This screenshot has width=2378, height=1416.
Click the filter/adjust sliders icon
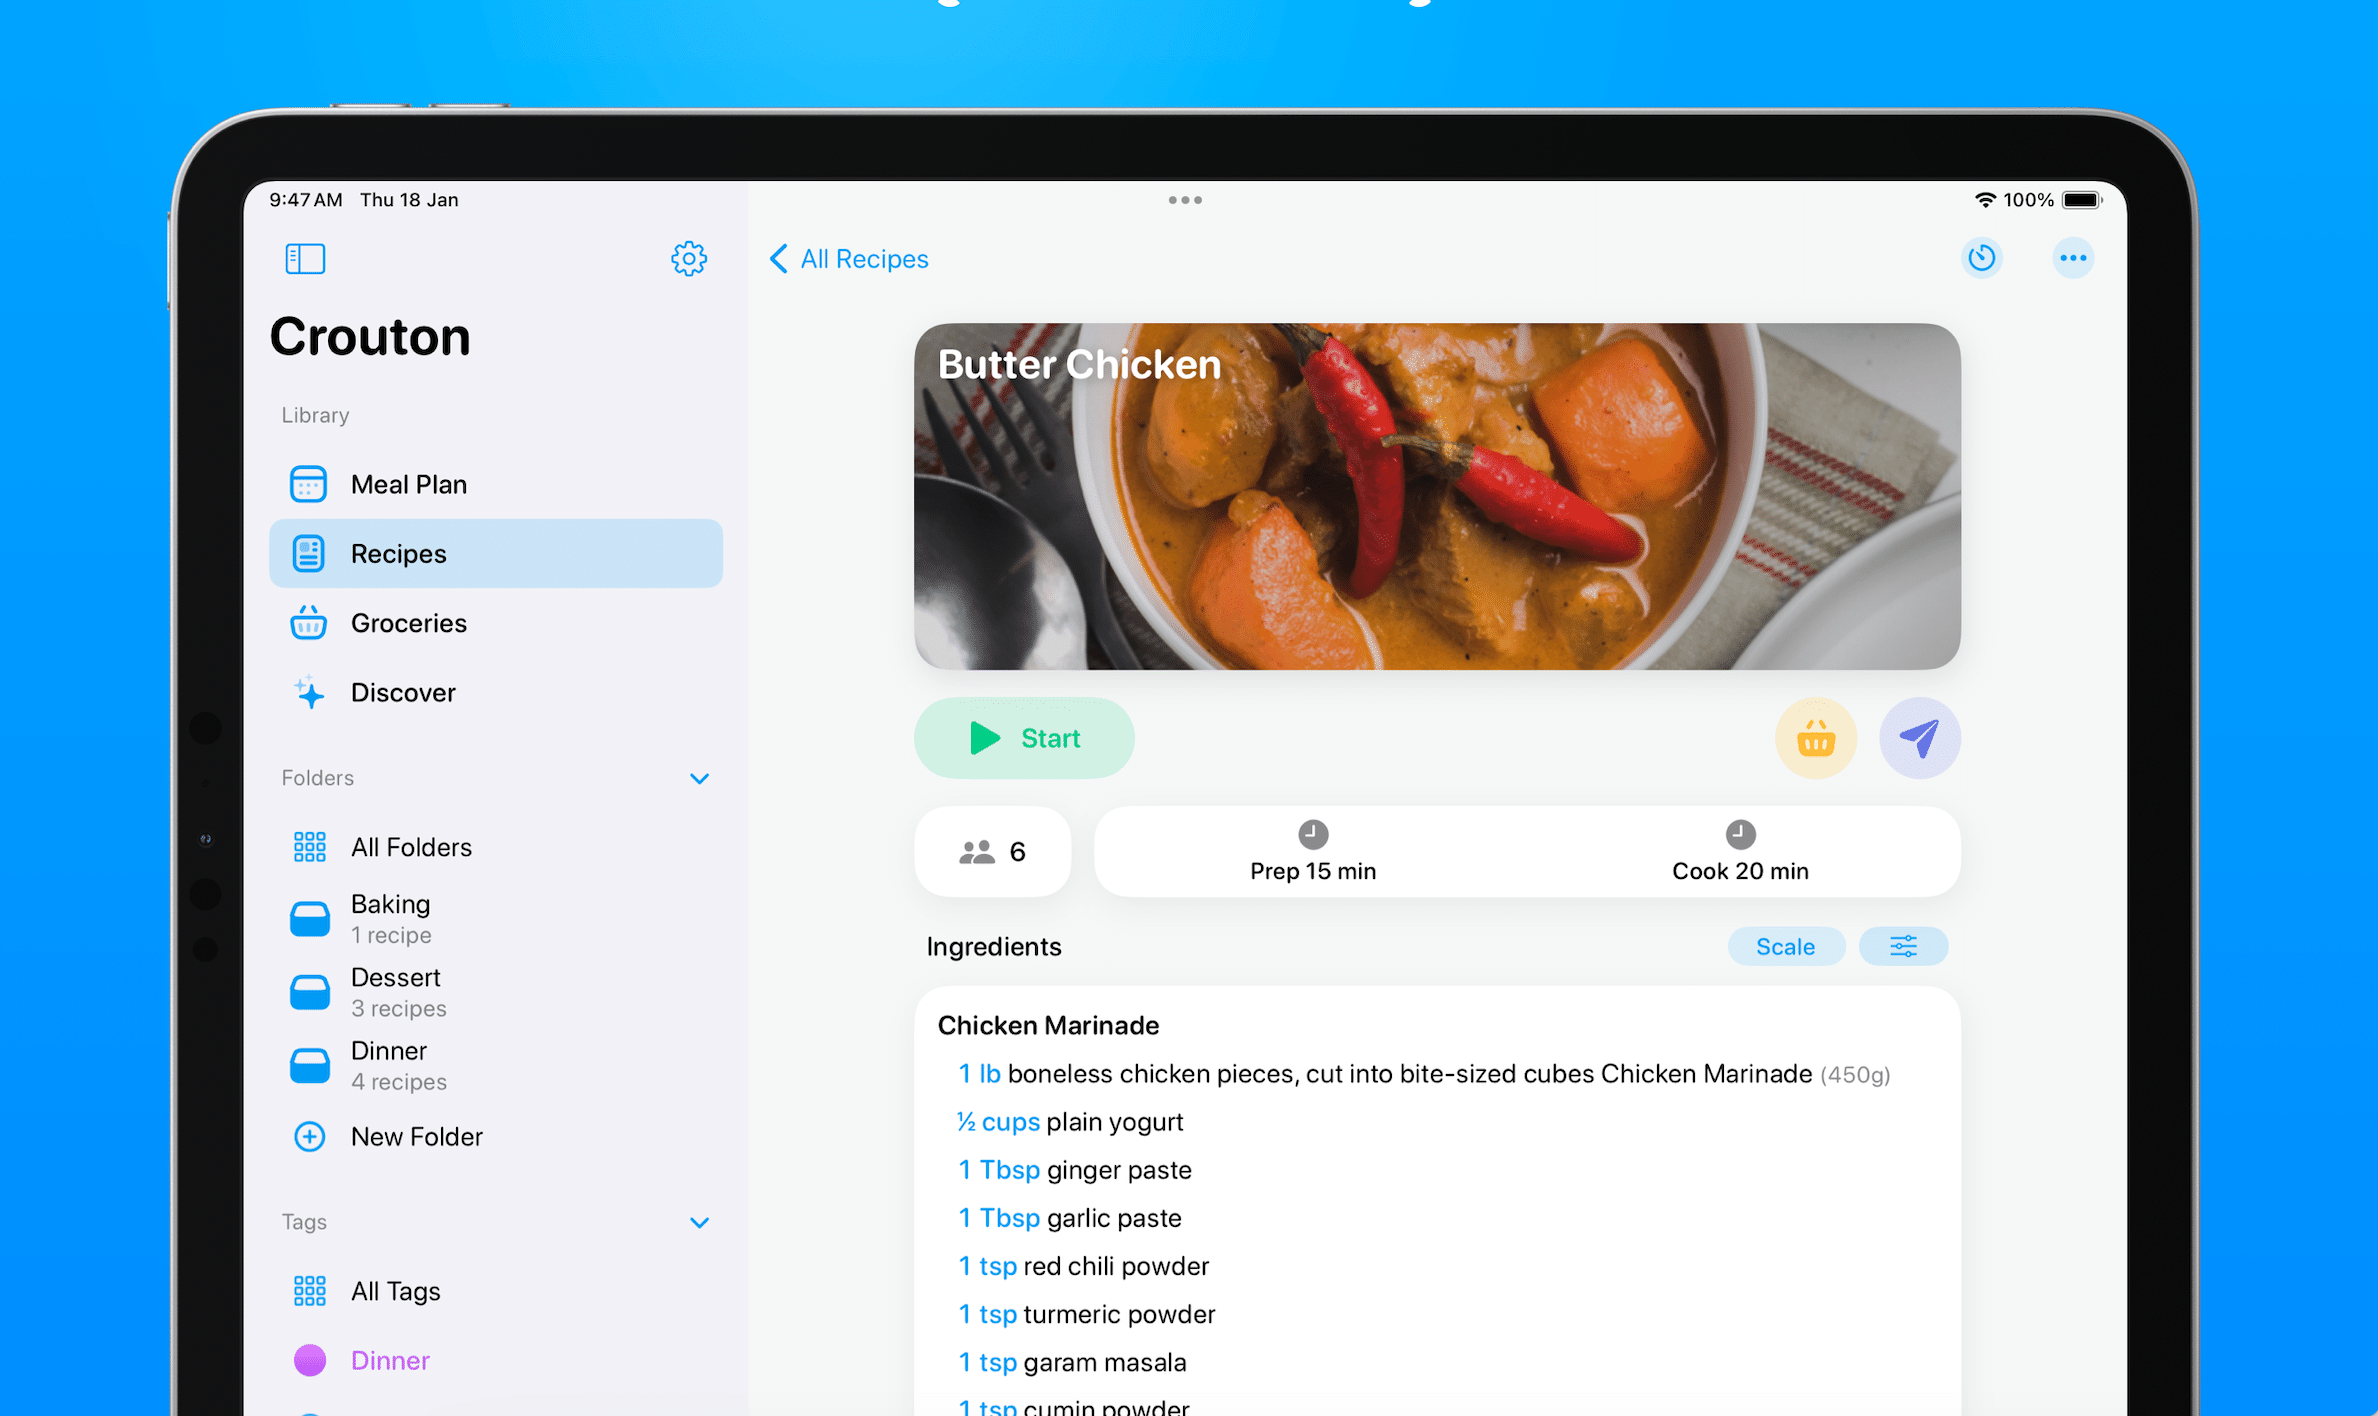click(x=1903, y=946)
